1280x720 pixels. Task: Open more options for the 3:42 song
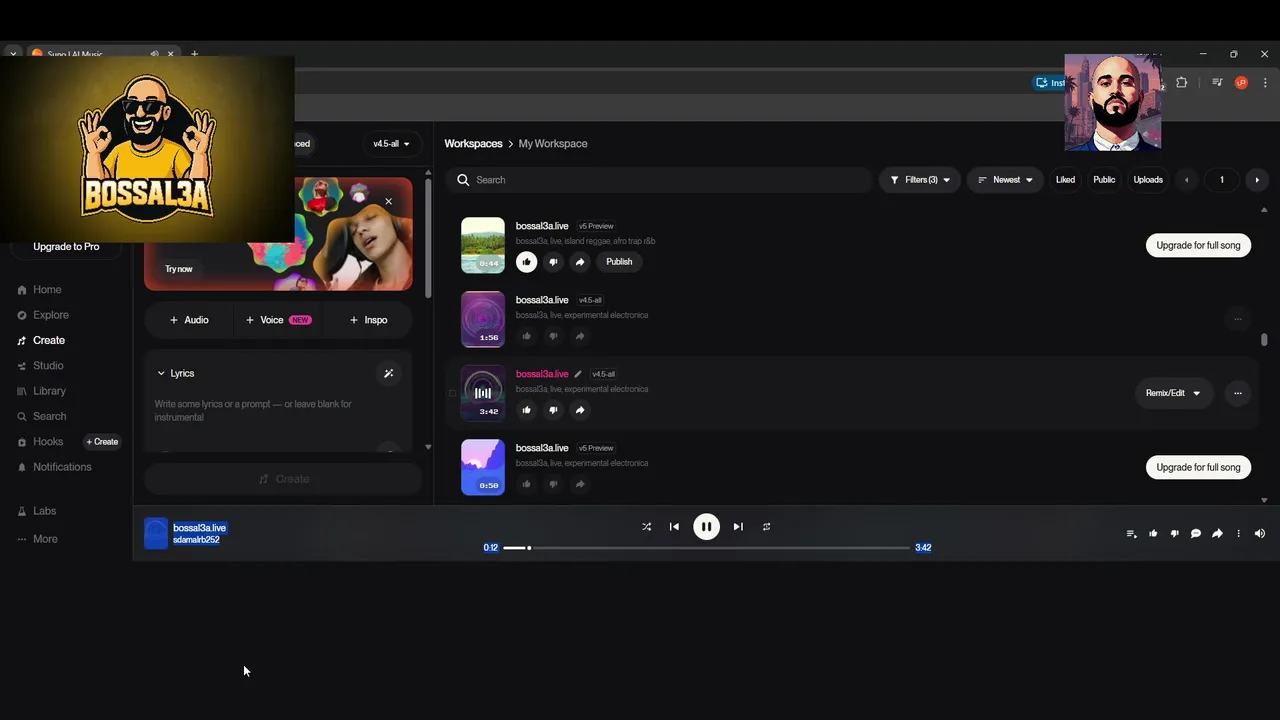(1237, 393)
